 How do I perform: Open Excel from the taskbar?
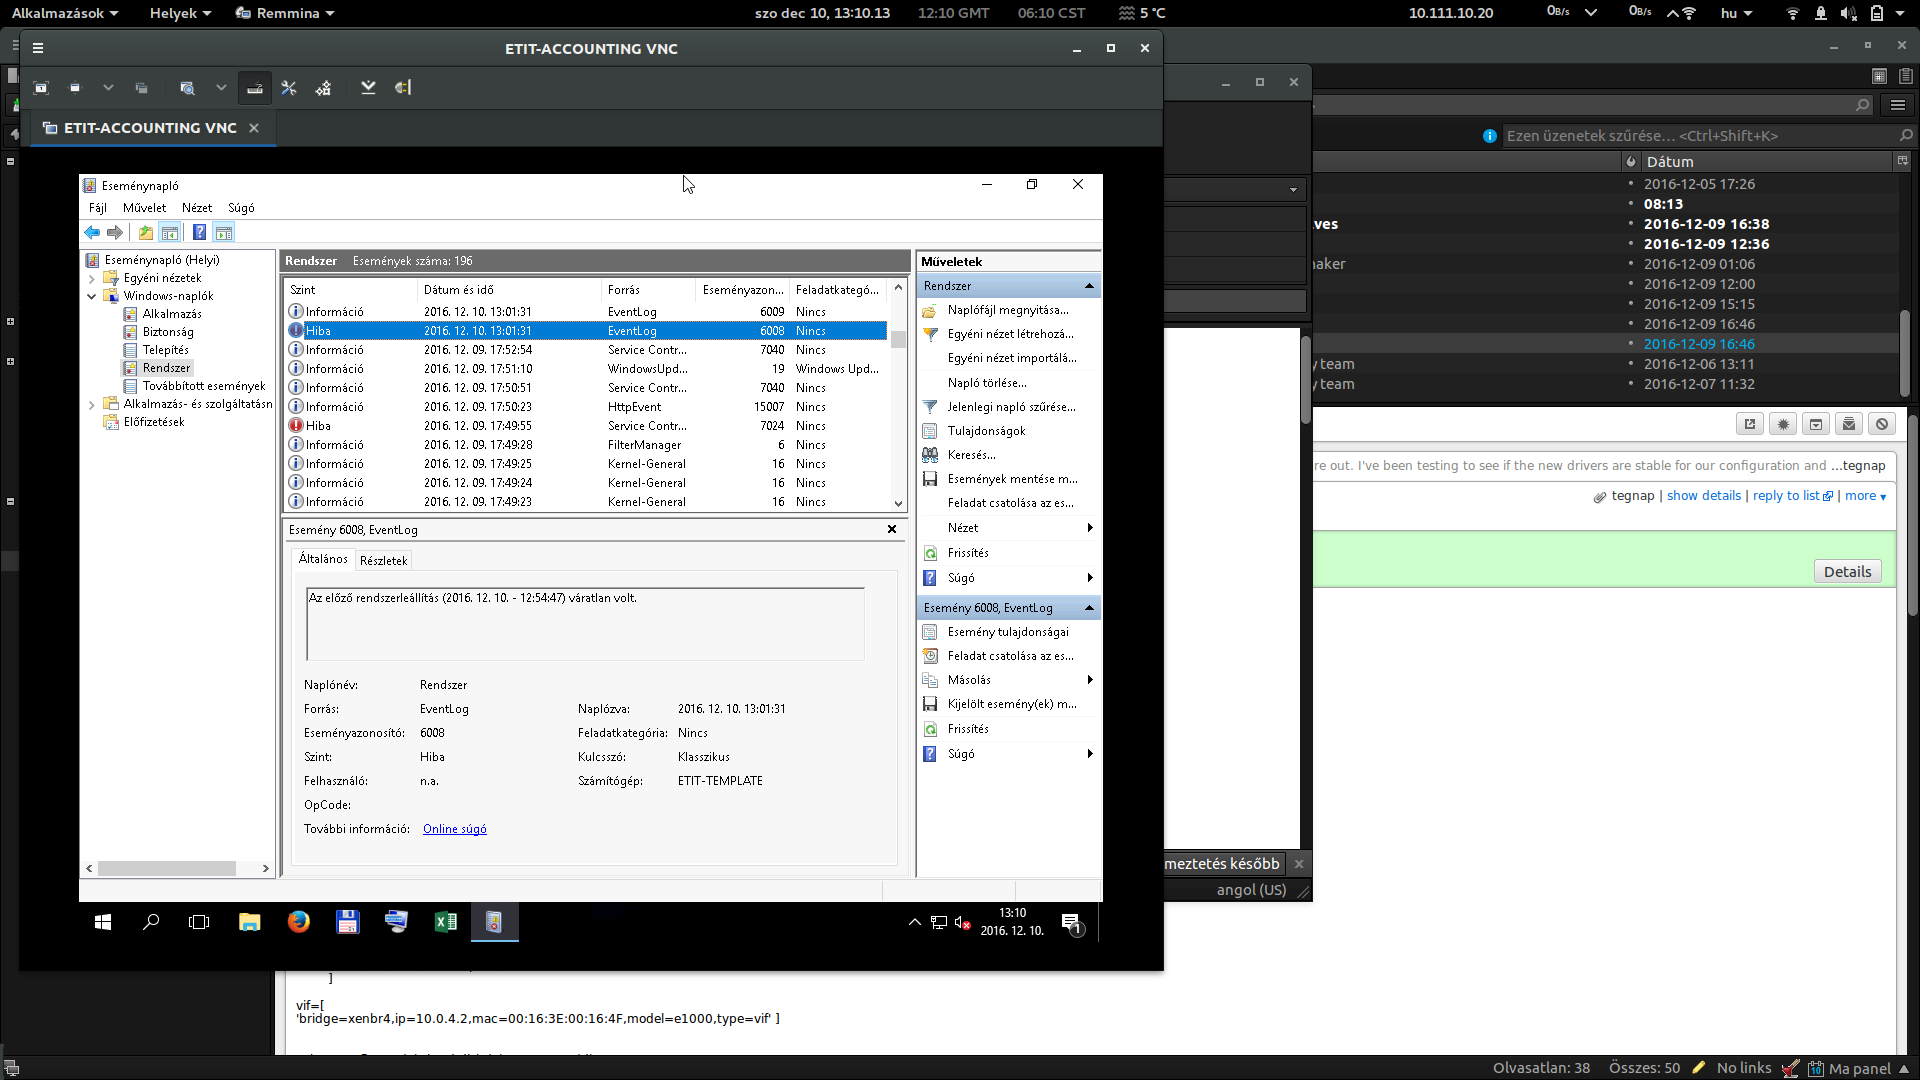(445, 922)
